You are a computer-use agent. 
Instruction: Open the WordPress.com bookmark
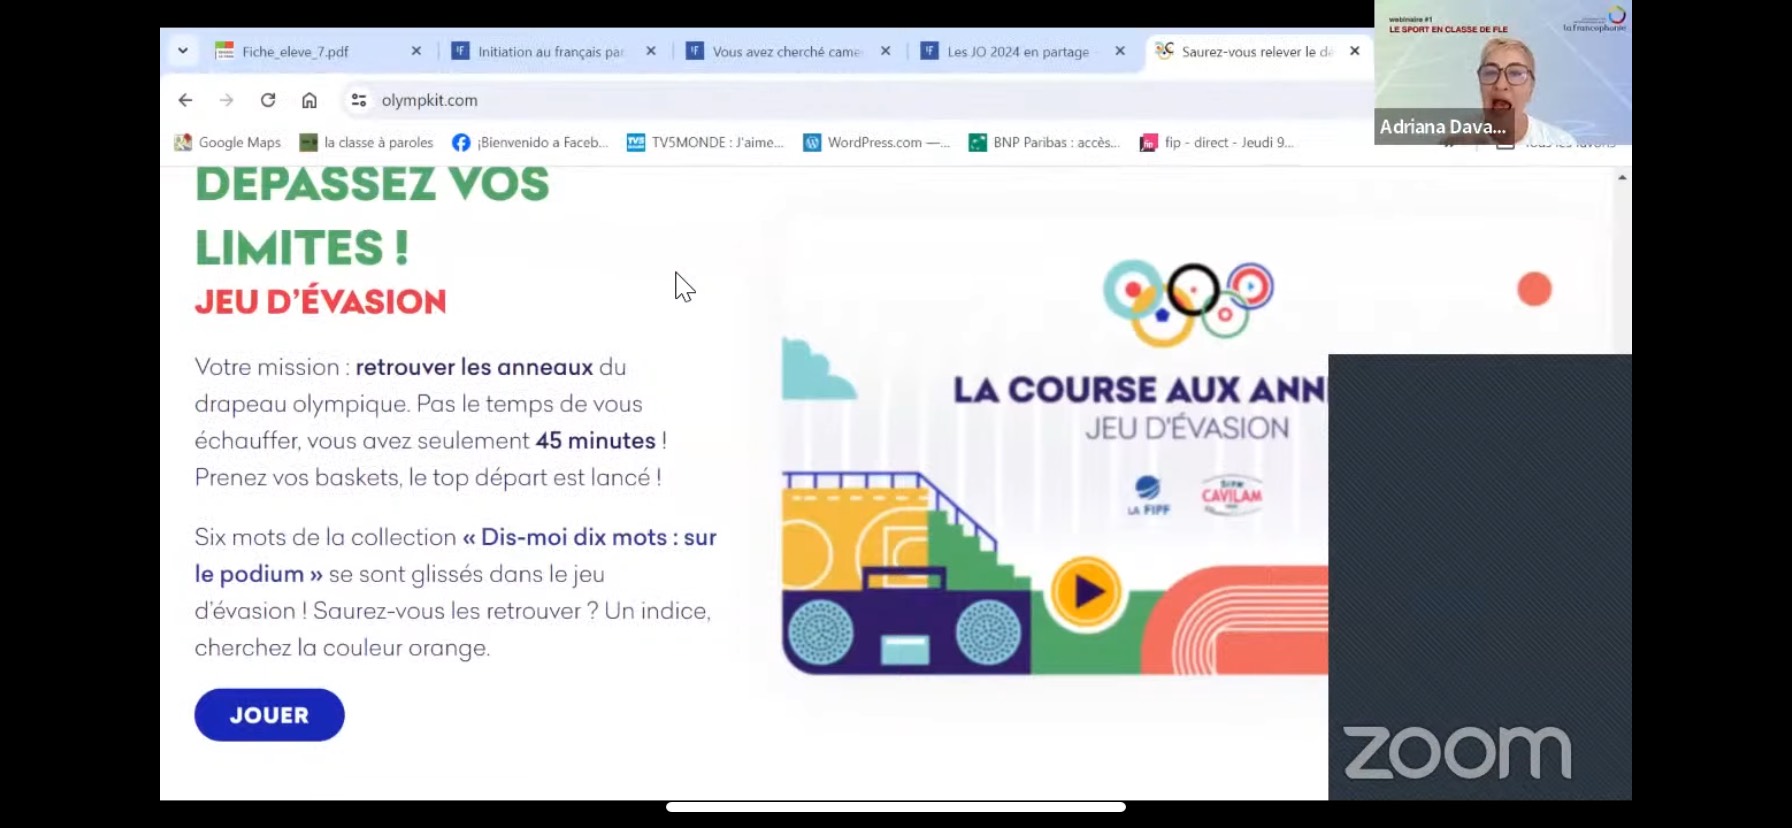[876, 143]
